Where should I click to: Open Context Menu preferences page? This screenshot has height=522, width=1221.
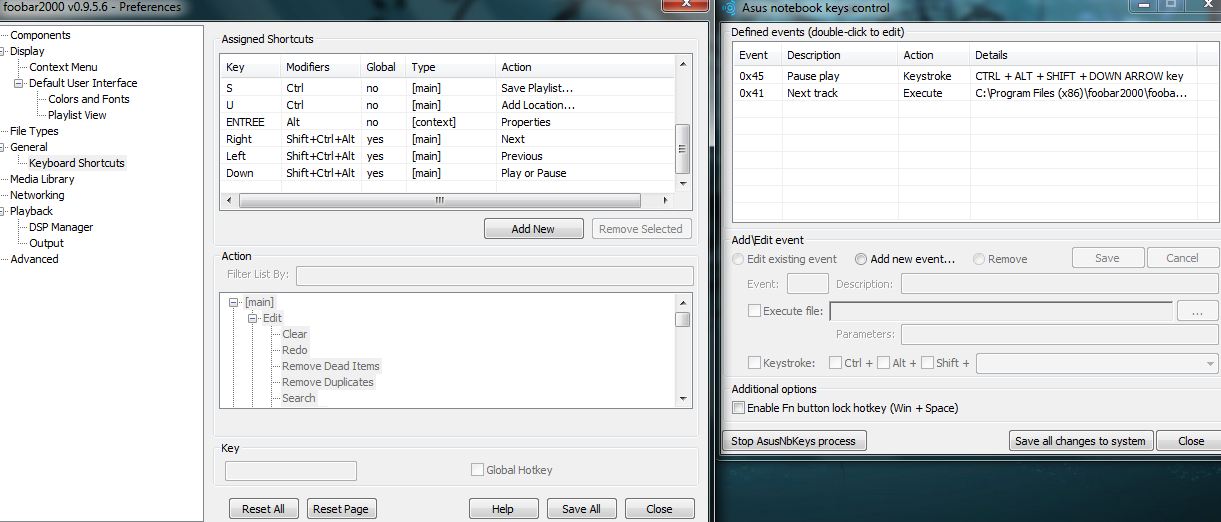63,67
